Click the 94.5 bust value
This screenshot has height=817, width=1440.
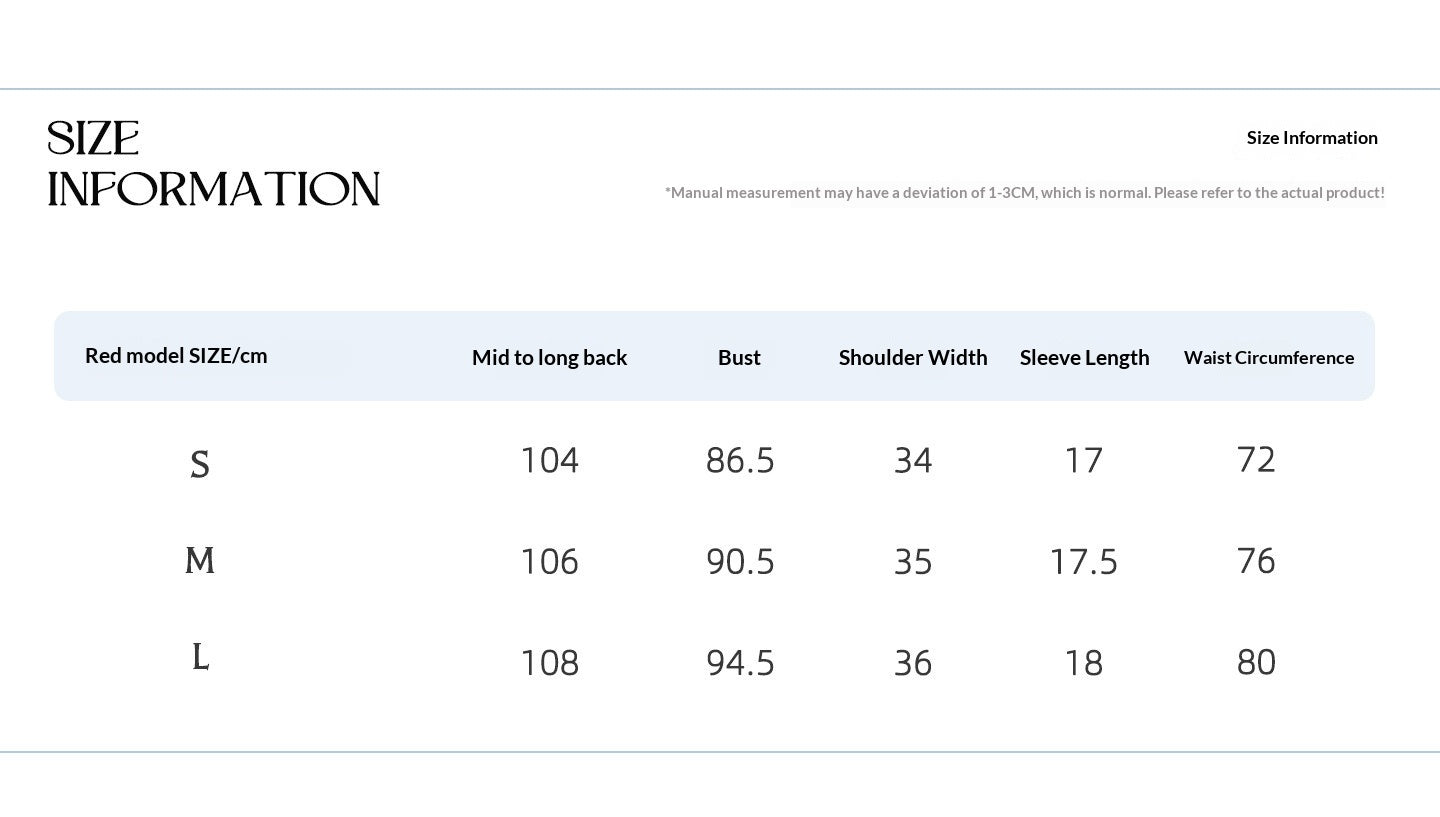[740, 663]
